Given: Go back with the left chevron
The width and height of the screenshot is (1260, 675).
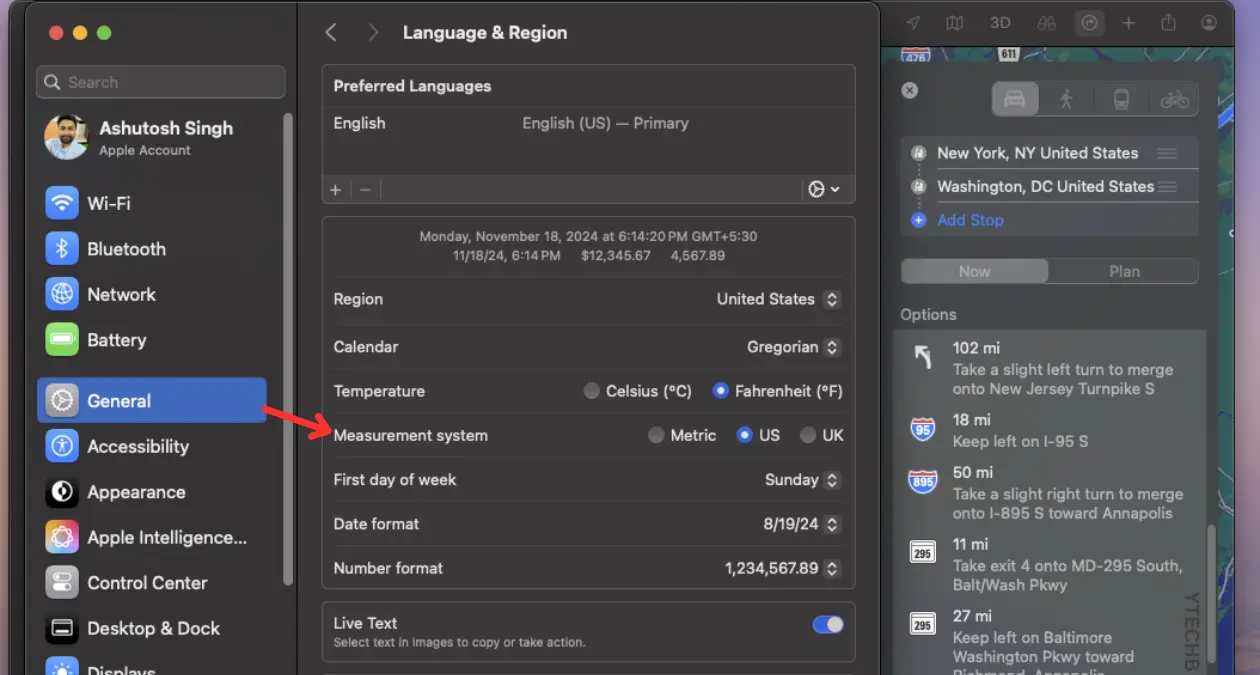Looking at the screenshot, I should pos(331,33).
